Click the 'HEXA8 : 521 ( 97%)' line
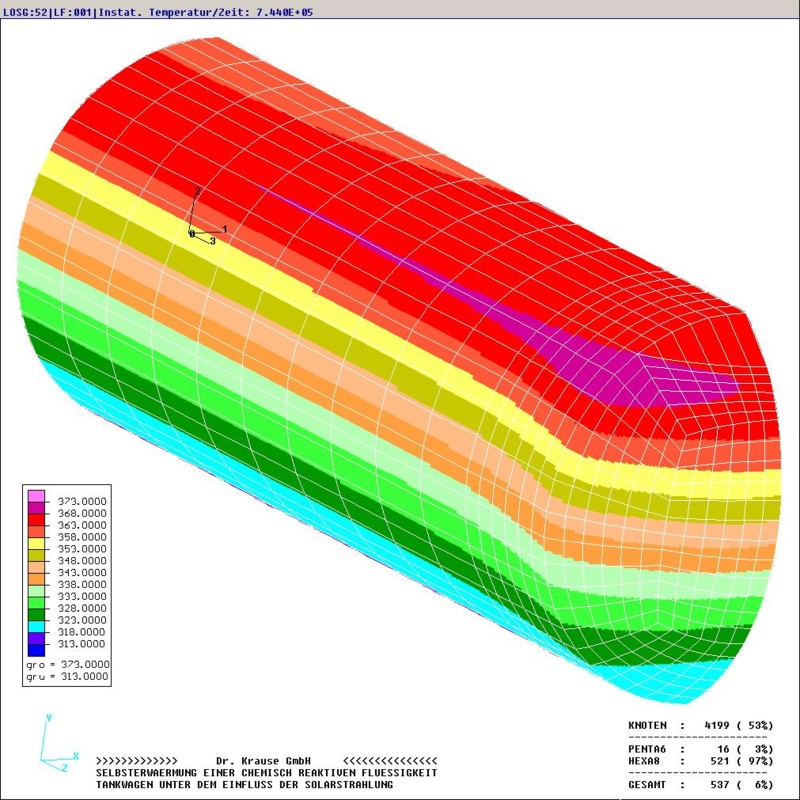800x800 pixels. click(701, 761)
